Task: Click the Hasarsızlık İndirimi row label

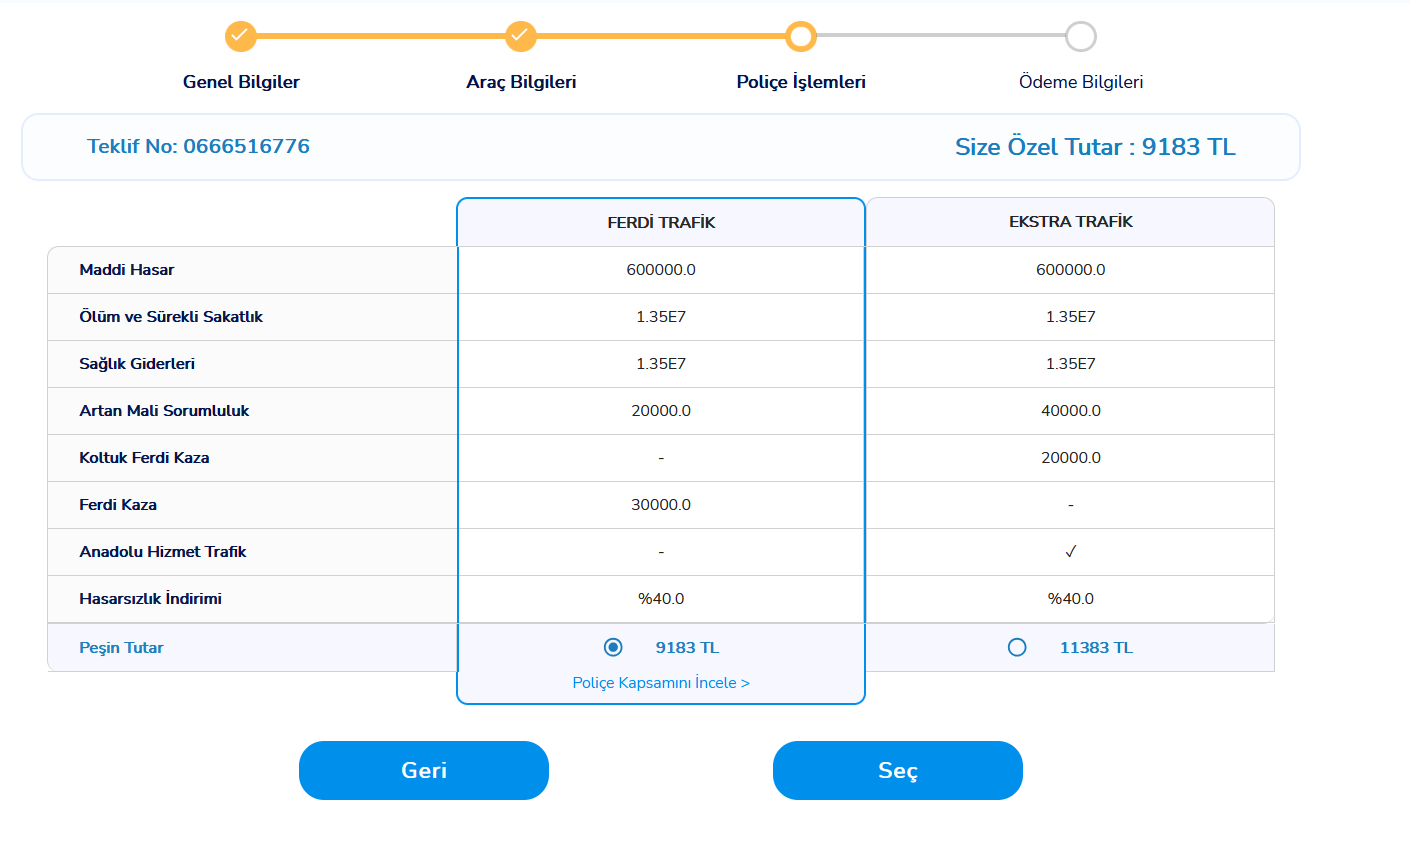Action: coord(150,599)
